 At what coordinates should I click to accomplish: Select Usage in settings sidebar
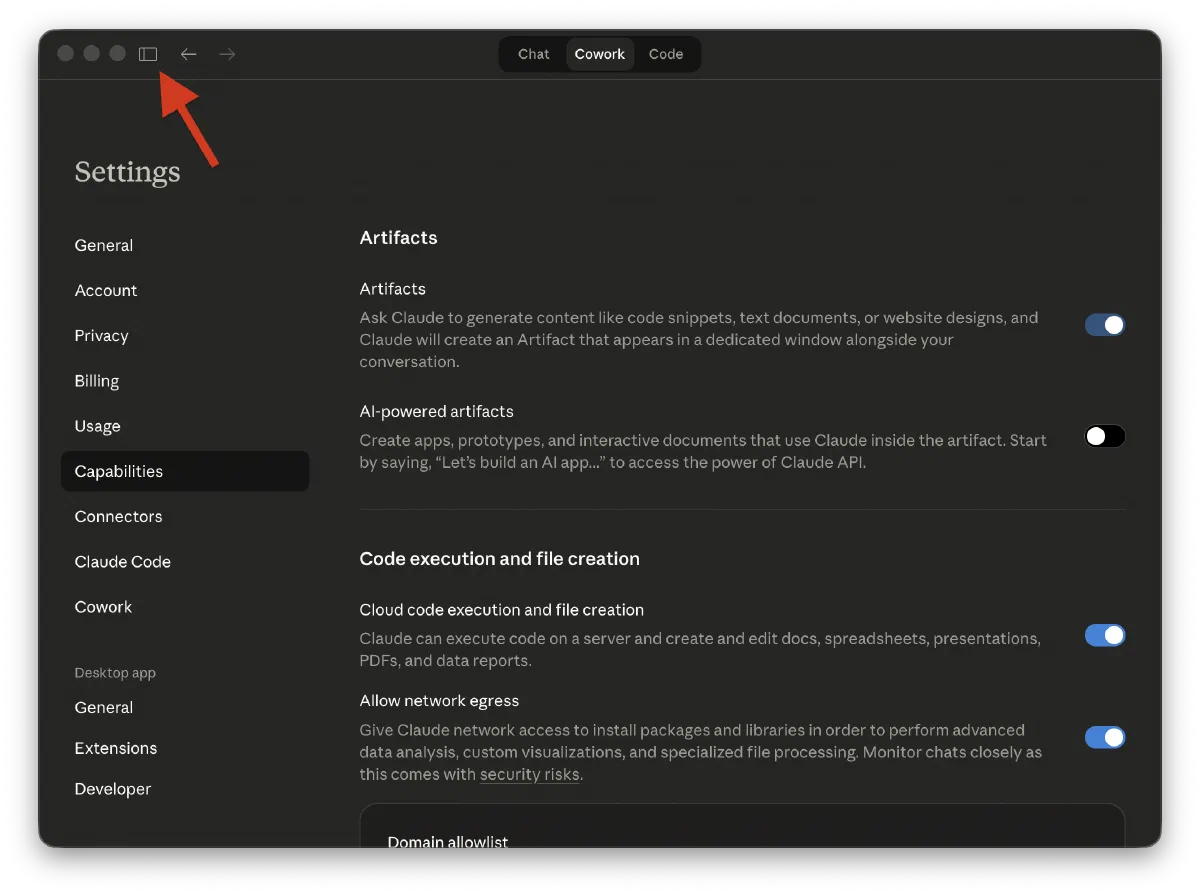click(x=98, y=426)
